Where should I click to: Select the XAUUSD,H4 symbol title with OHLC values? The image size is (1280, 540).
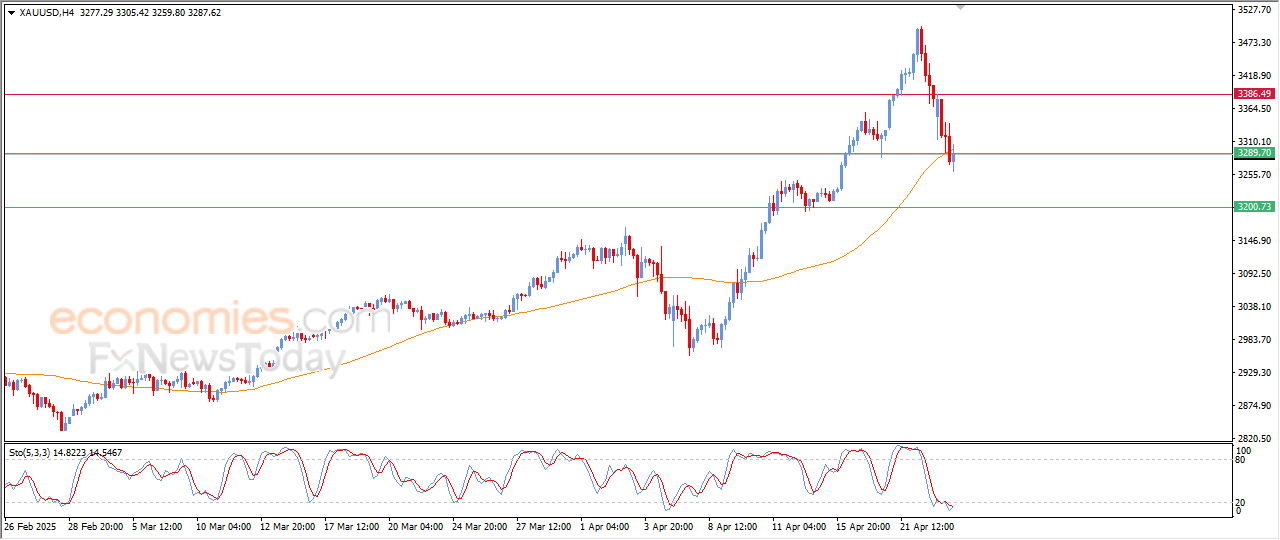120,13
